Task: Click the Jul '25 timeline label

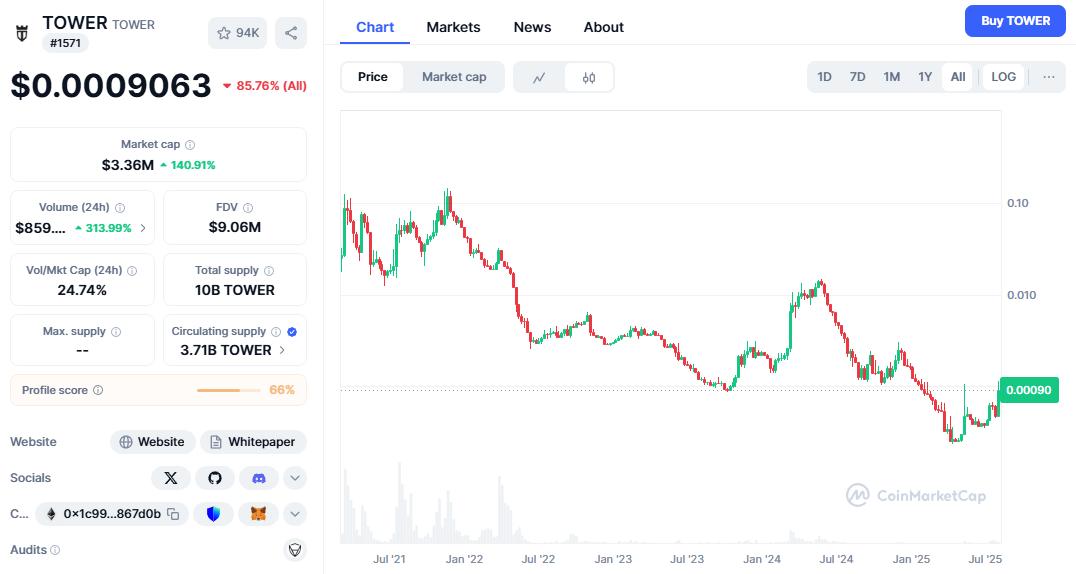Action: (985, 559)
